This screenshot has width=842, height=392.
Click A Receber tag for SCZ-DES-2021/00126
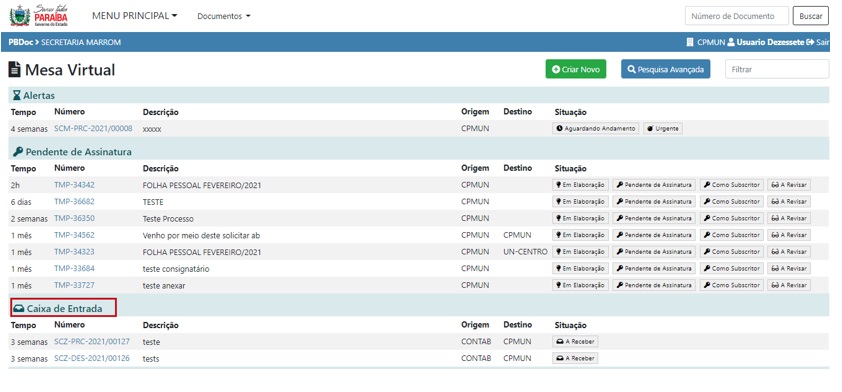575,358
